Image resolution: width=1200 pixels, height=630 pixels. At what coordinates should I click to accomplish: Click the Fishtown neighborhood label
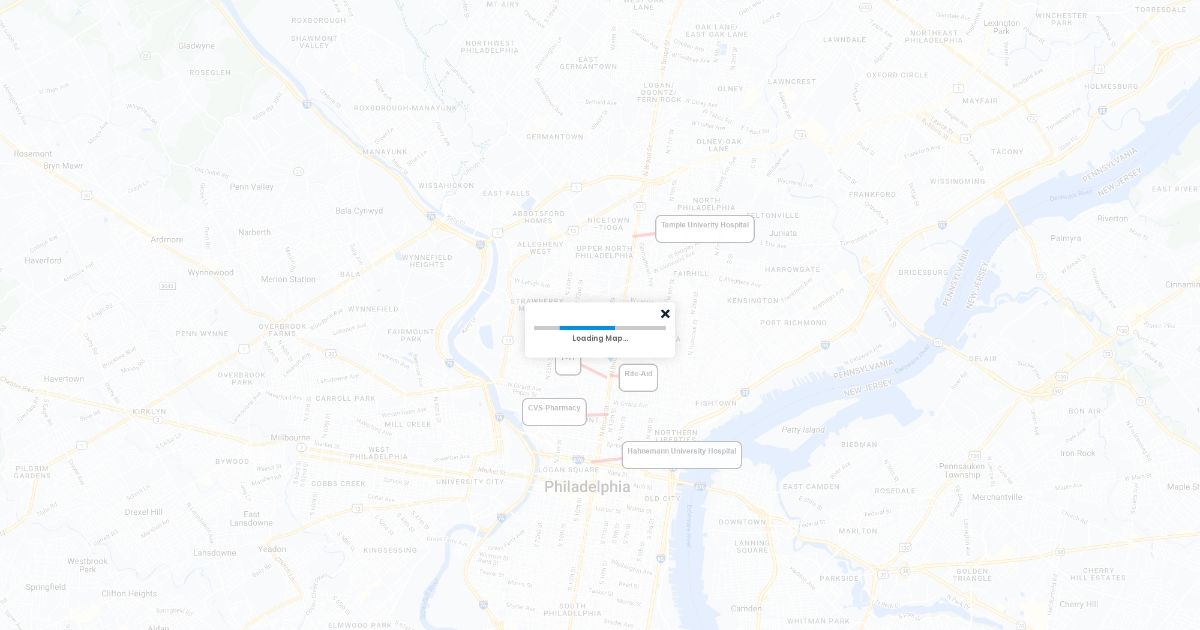(x=715, y=403)
